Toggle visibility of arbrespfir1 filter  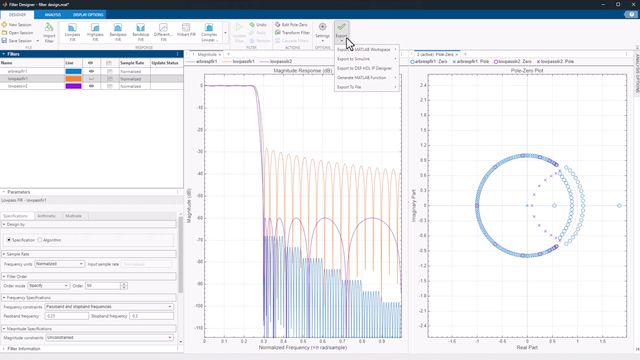click(91, 71)
